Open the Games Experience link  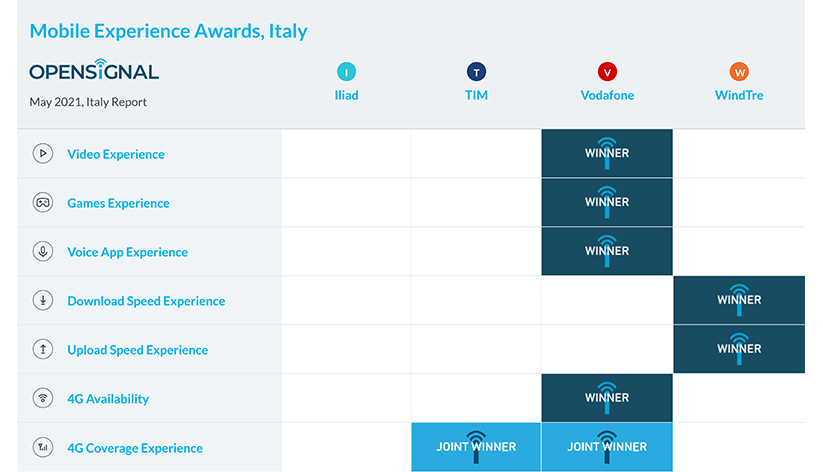click(x=118, y=203)
